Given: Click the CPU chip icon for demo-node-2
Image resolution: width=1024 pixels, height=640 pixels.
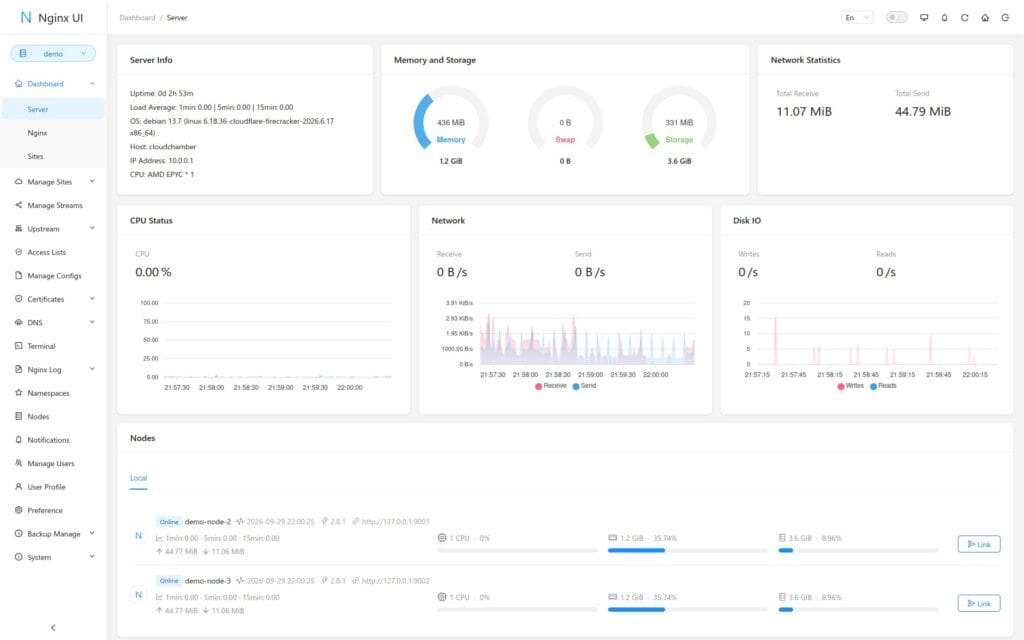Looking at the screenshot, I should click(441, 538).
